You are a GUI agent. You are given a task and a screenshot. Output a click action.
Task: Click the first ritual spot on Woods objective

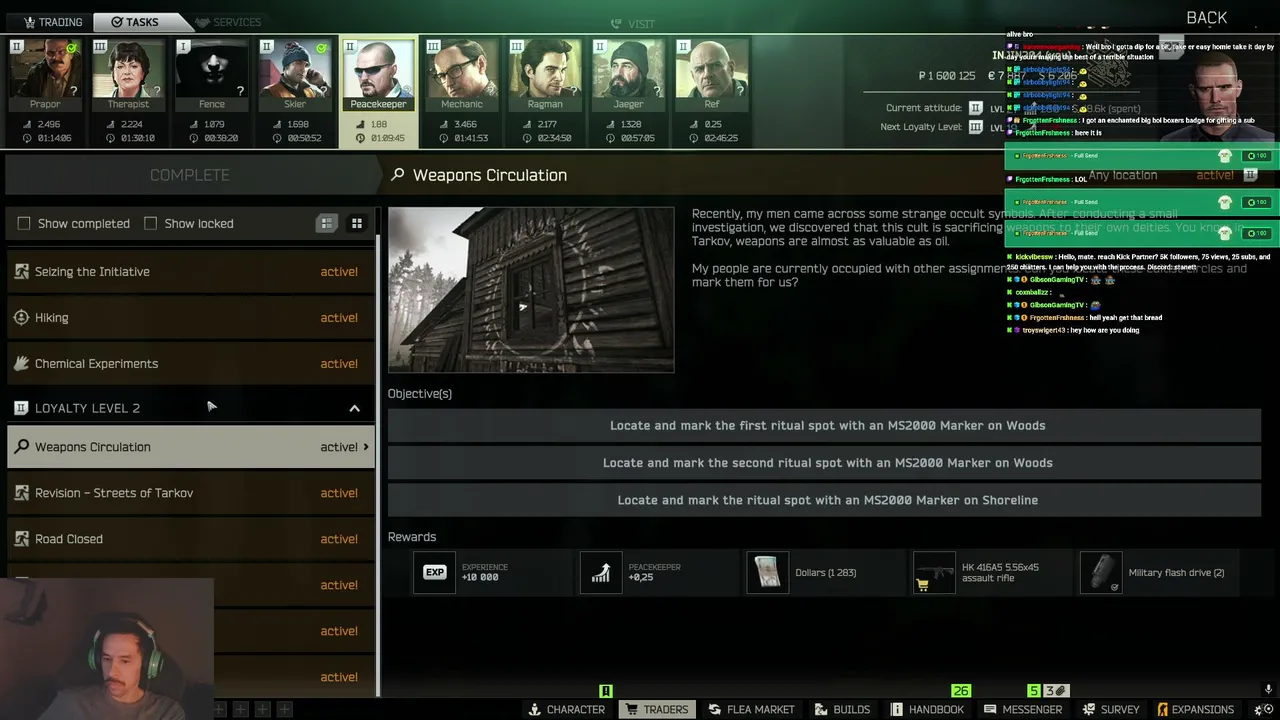click(825, 425)
